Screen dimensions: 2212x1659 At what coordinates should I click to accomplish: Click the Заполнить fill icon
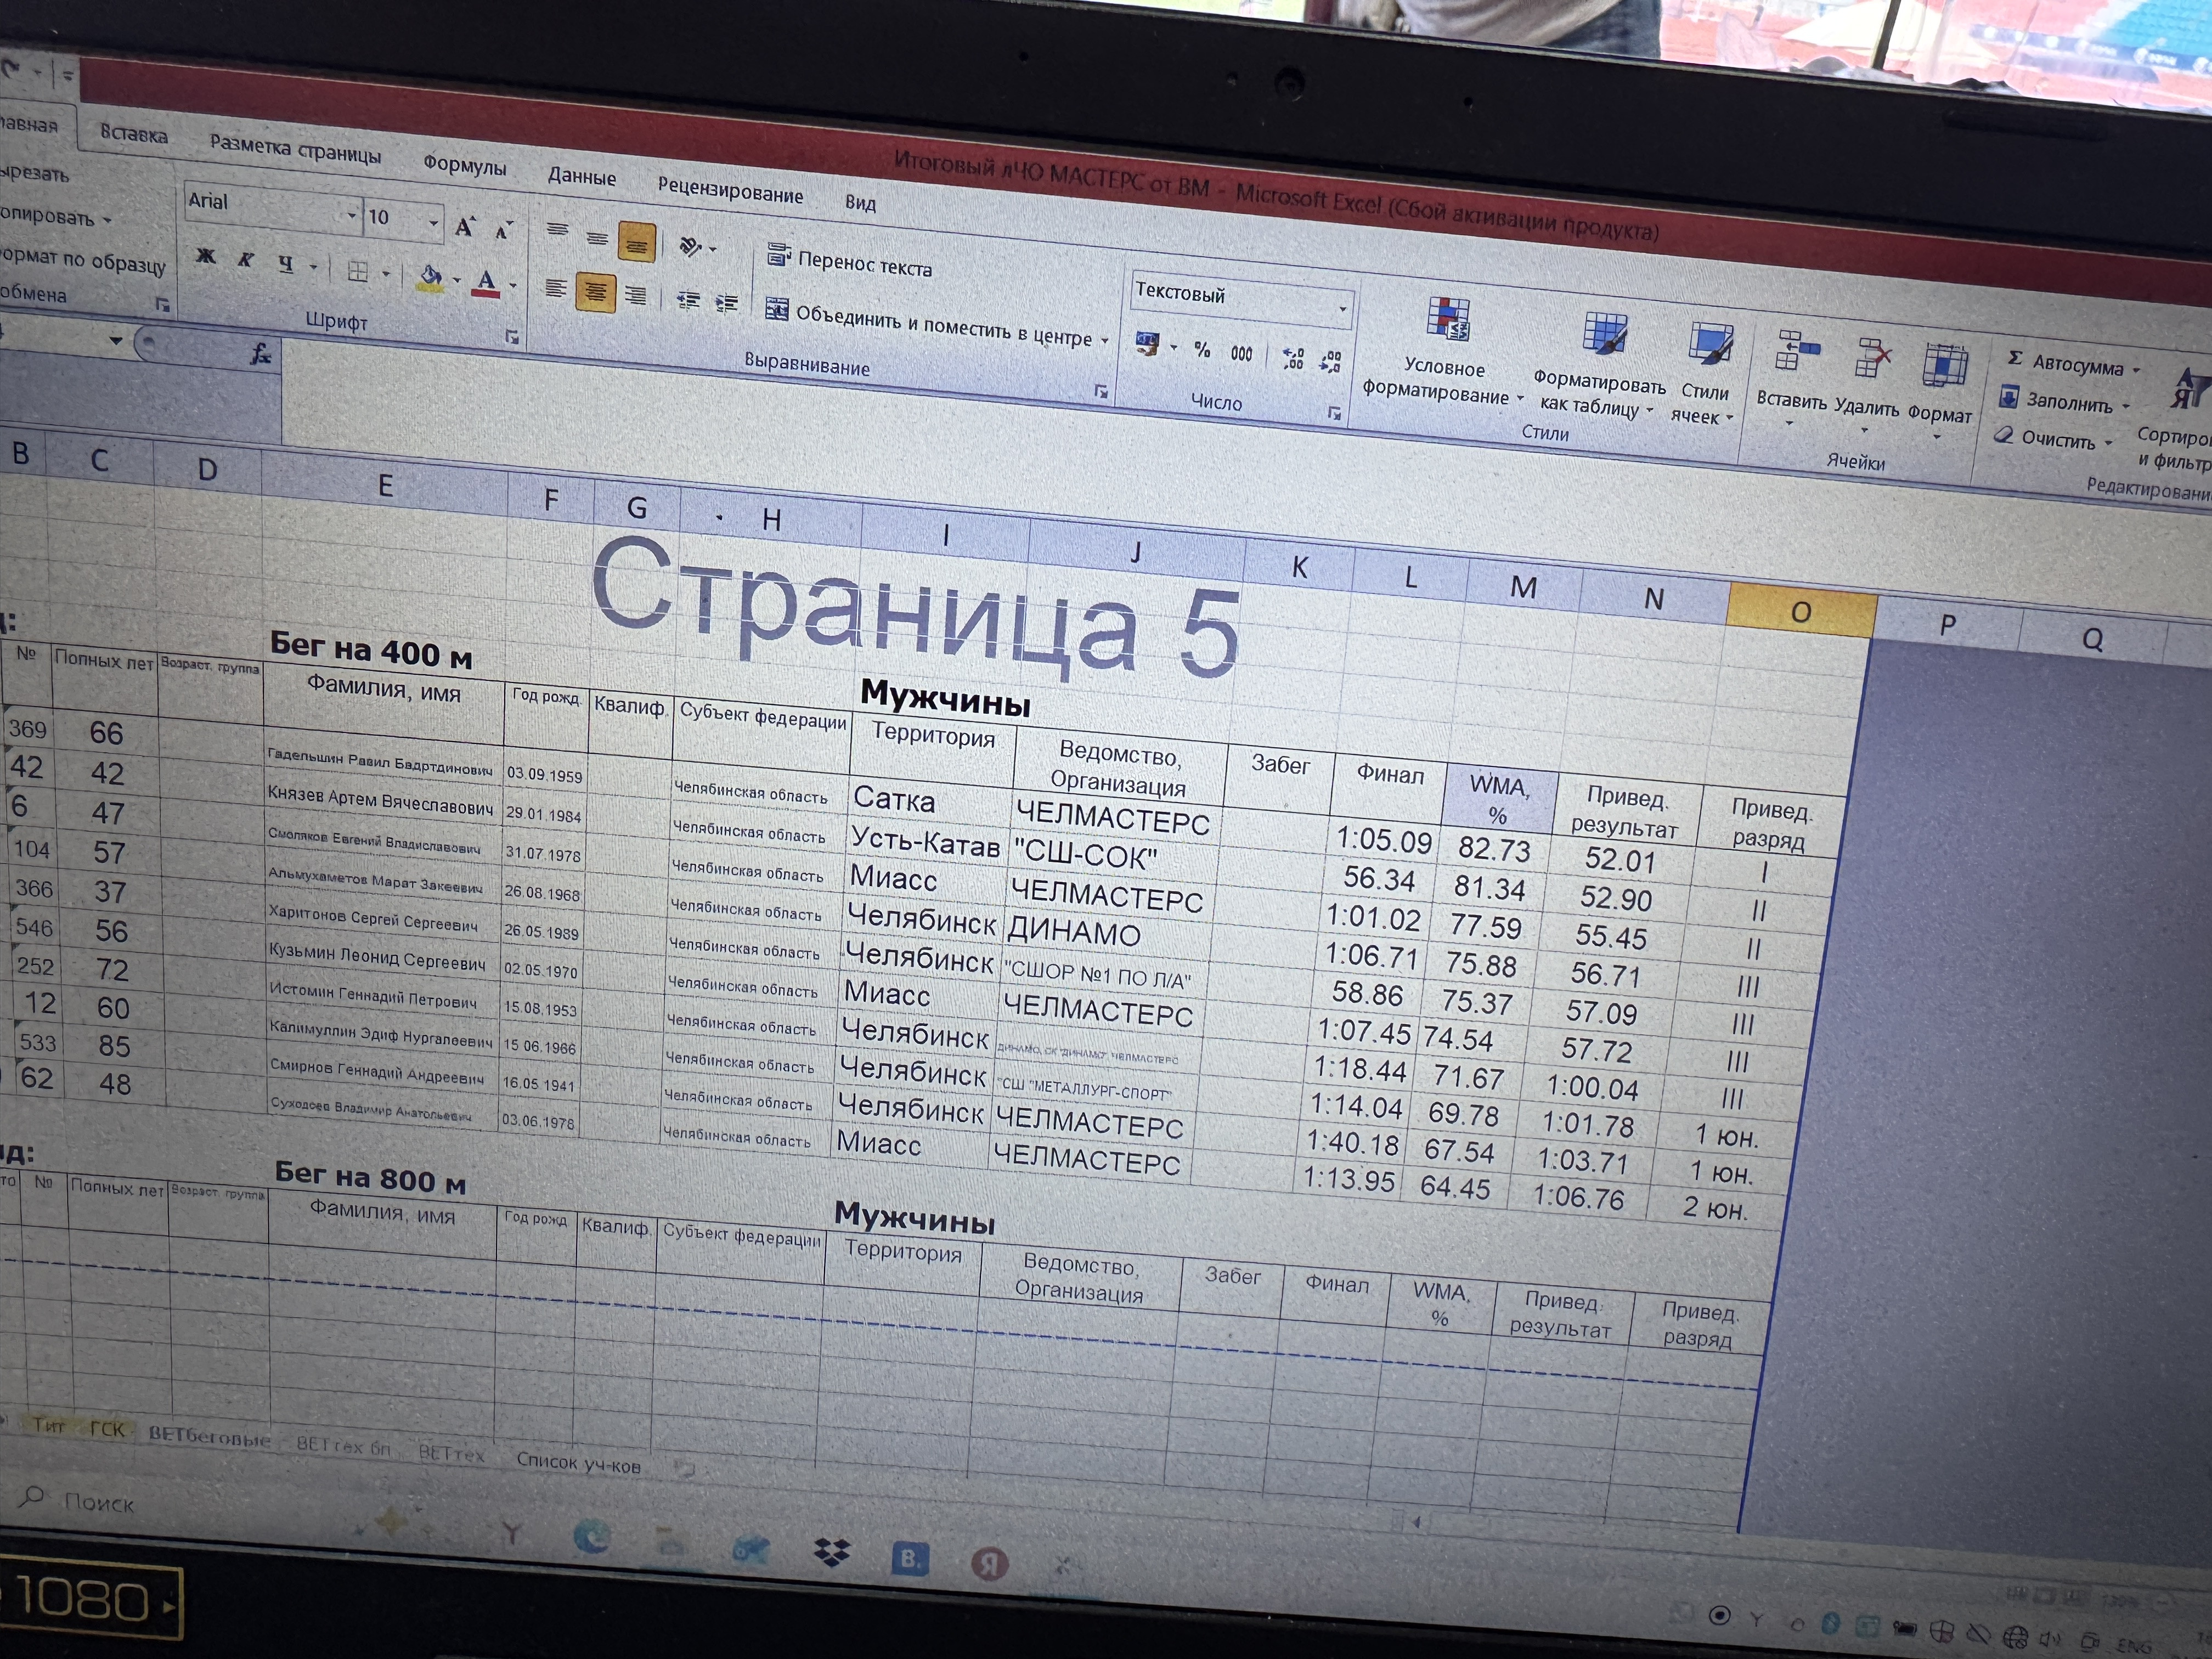point(2009,397)
